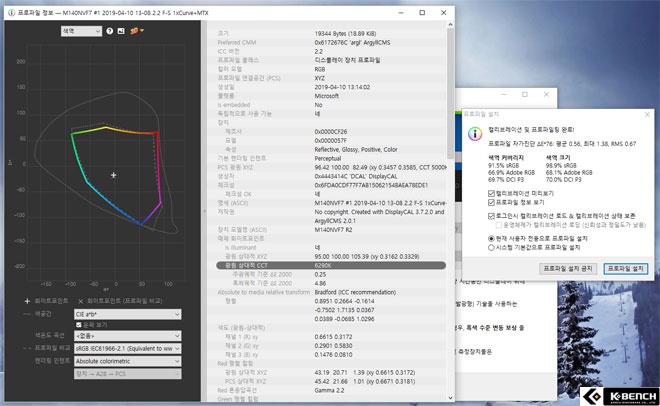The image size is (660, 406).
Task: Click the Perceptual rendering intent value
Action: (x=327, y=159)
